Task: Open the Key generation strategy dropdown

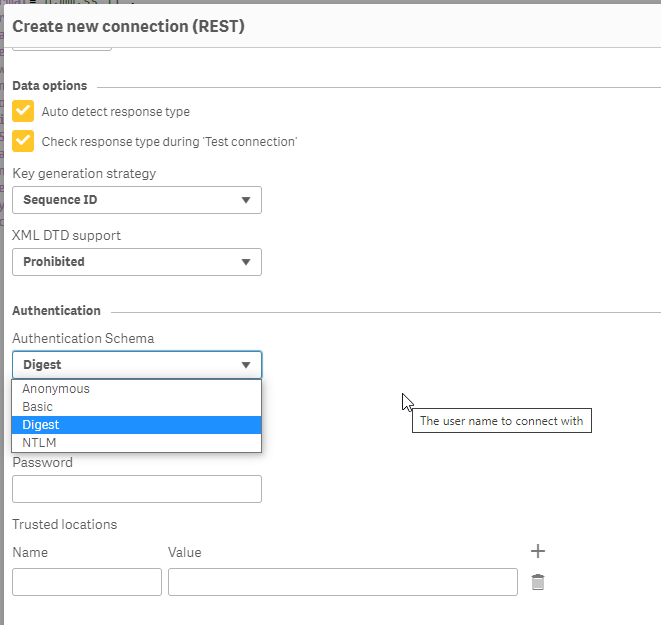Action: click(x=136, y=200)
